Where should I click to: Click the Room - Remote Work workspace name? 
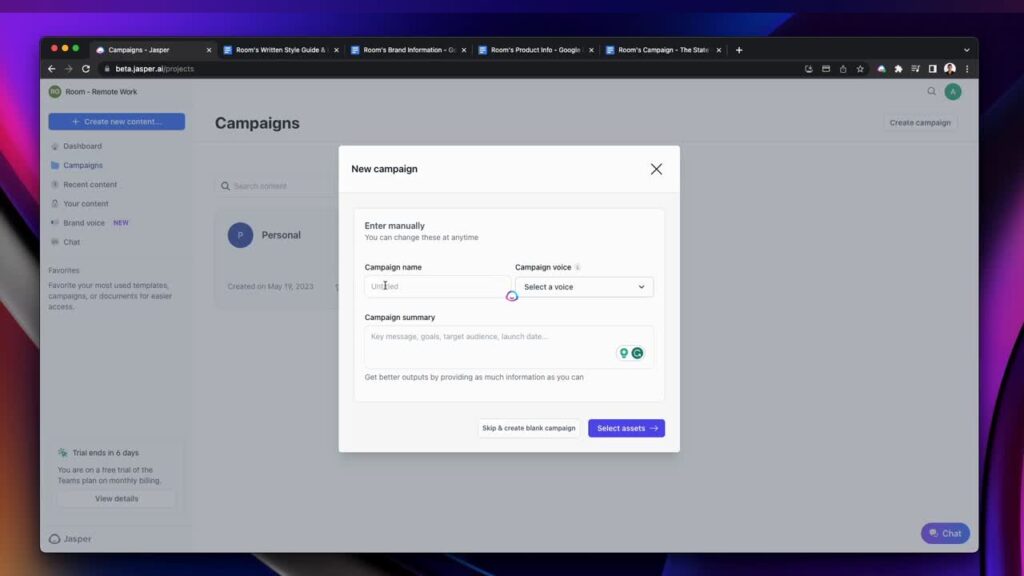pos(101,92)
